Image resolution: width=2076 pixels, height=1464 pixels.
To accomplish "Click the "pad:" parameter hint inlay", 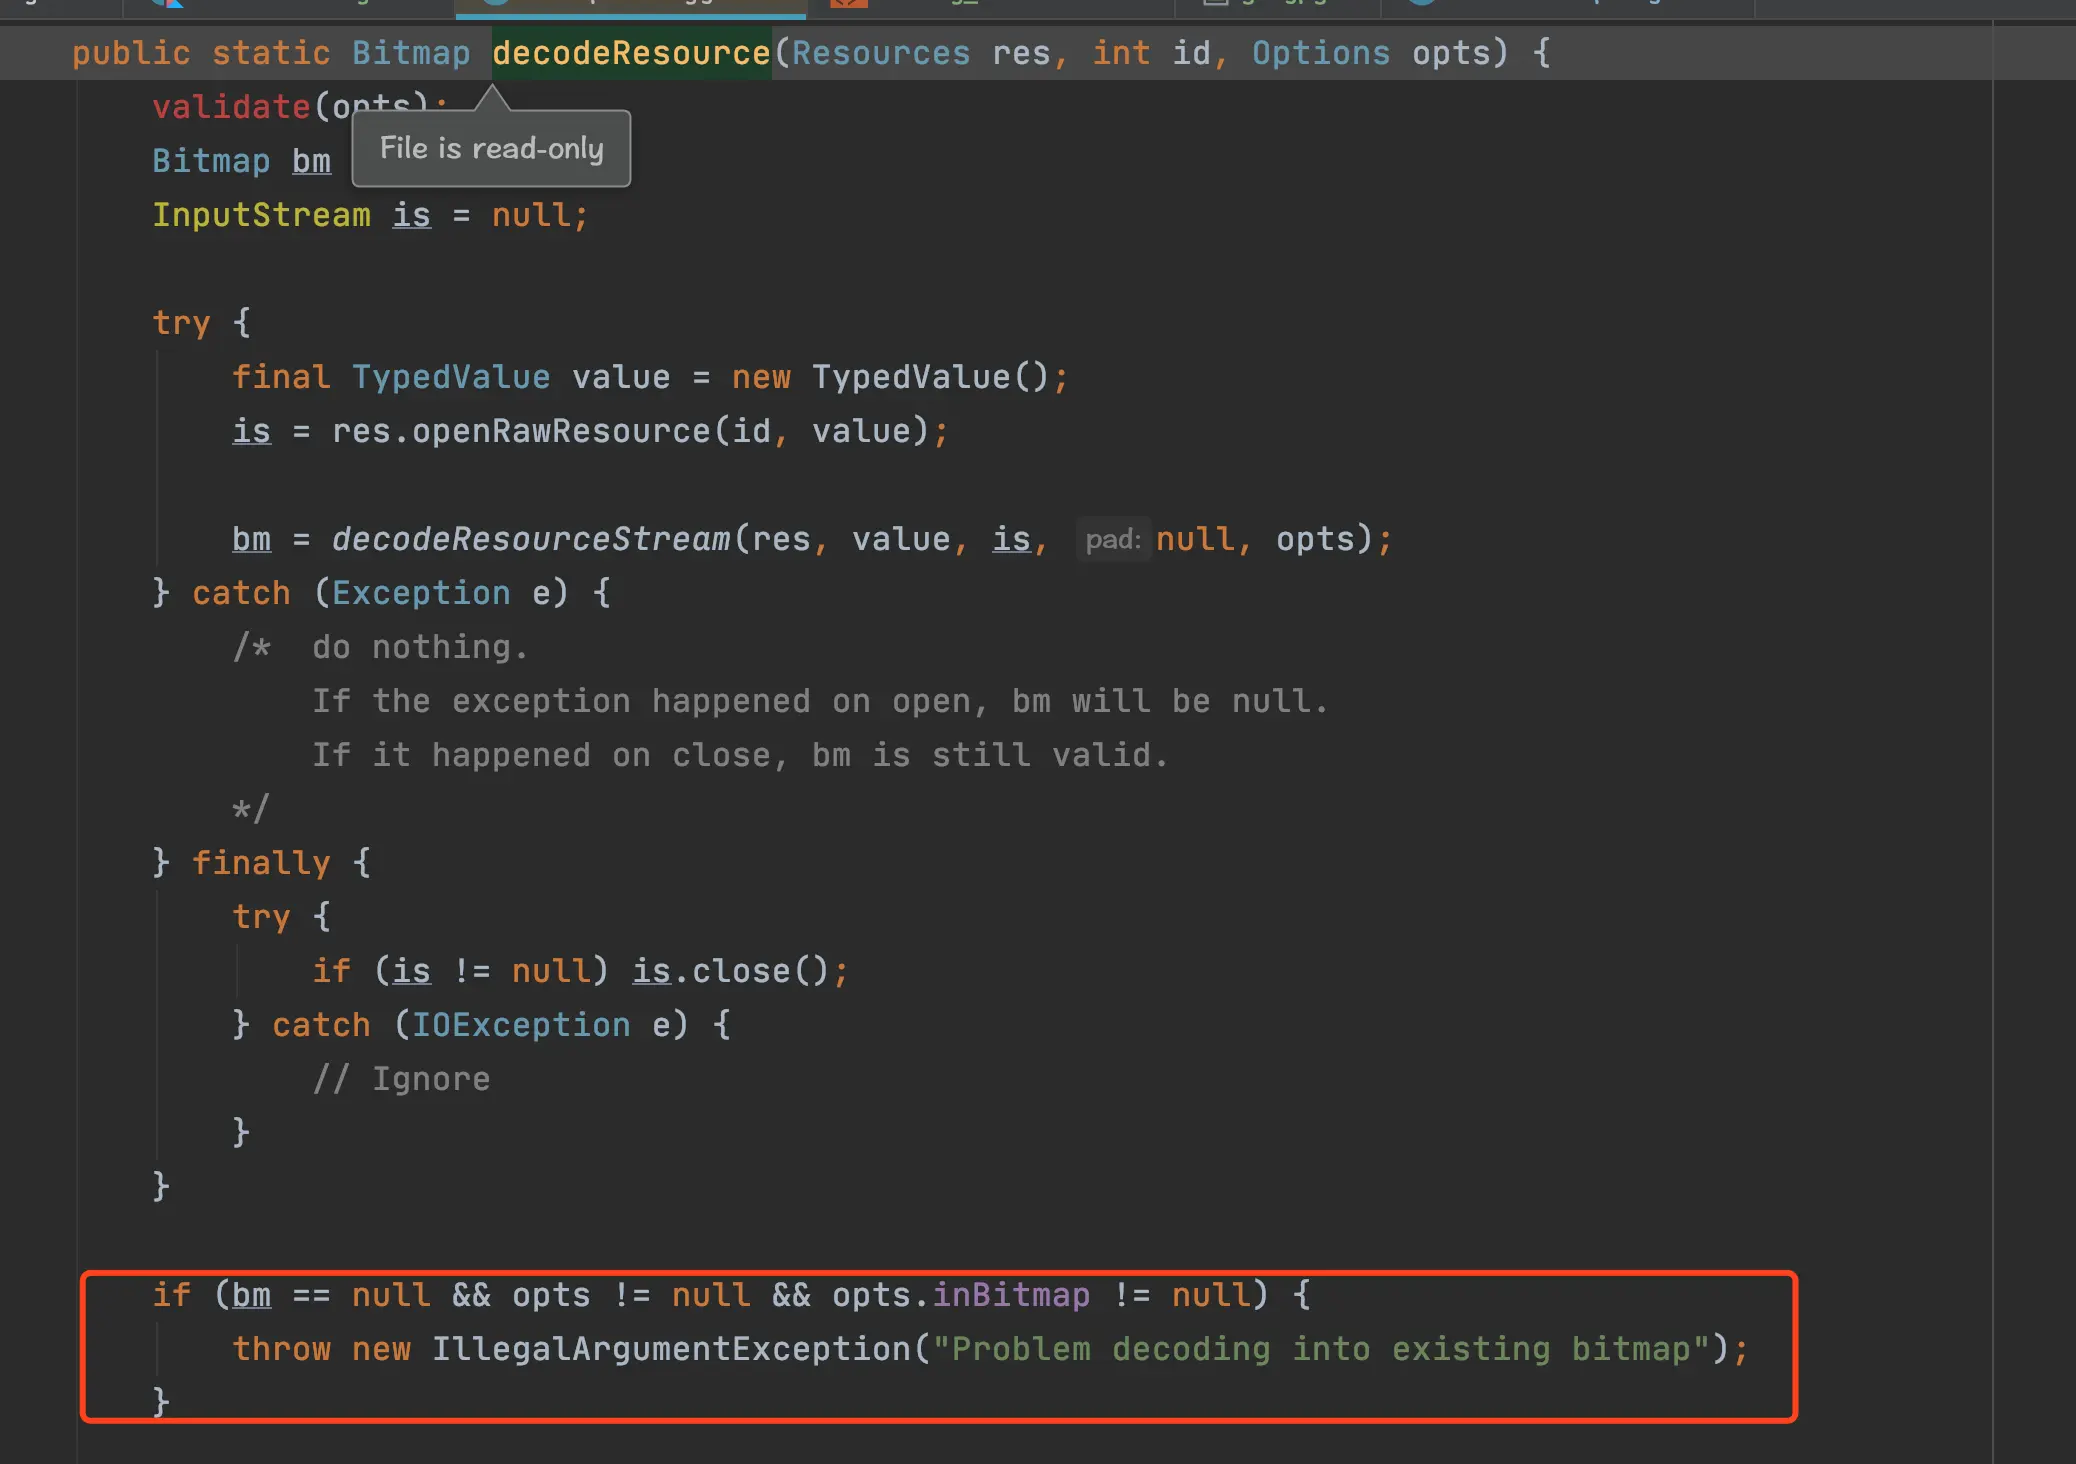I will [1112, 540].
